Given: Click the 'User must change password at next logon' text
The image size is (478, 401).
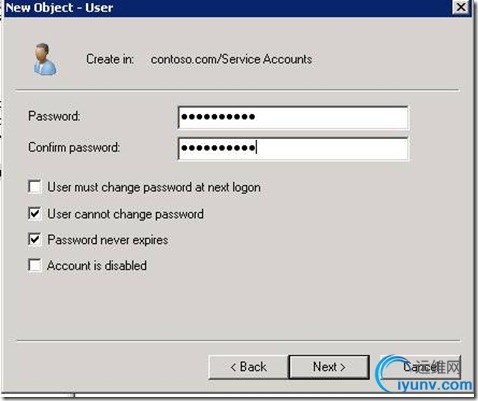Looking at the screenshot, I should [154, 187].
